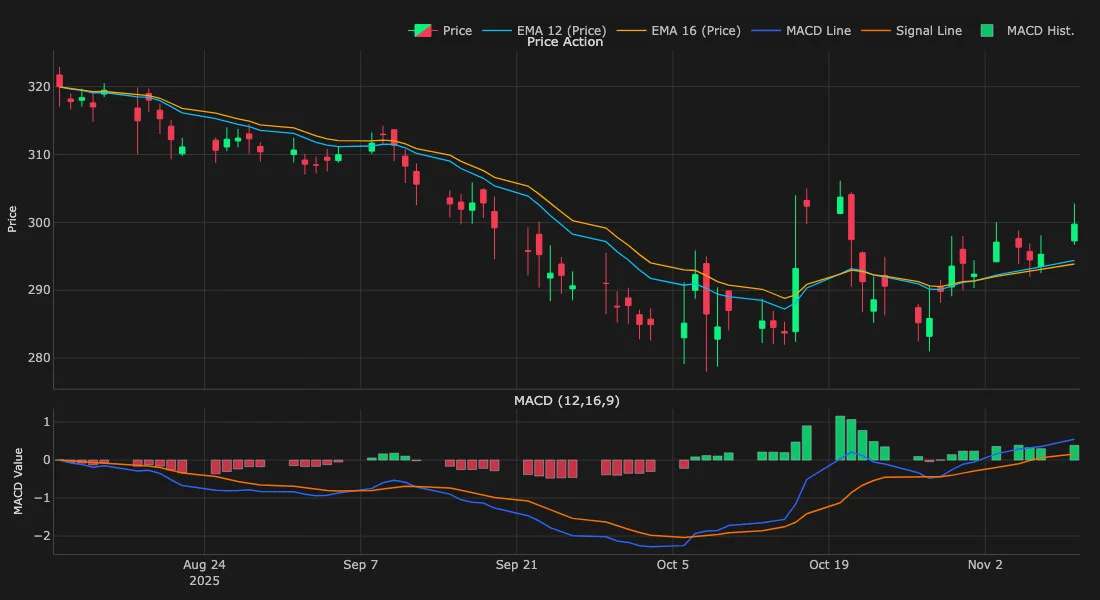Select the Aug 24 x-axis tick label

[204, 565]
